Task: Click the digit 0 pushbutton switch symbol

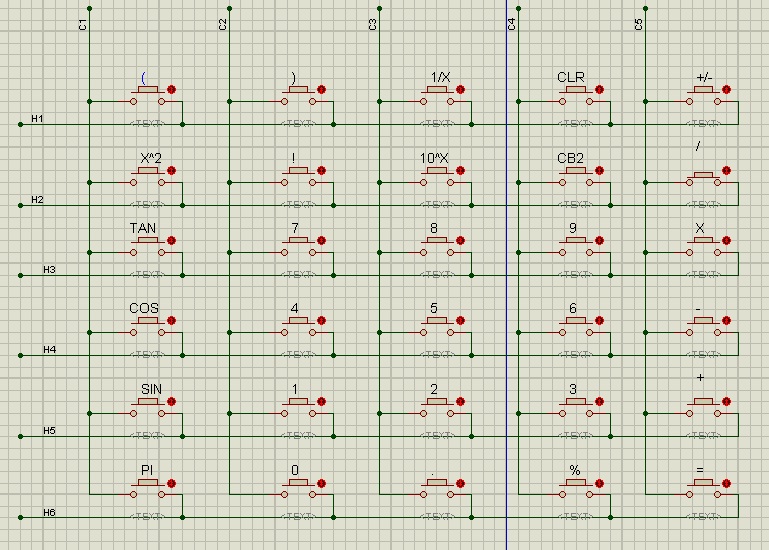Action: click(x=298, y=489)
